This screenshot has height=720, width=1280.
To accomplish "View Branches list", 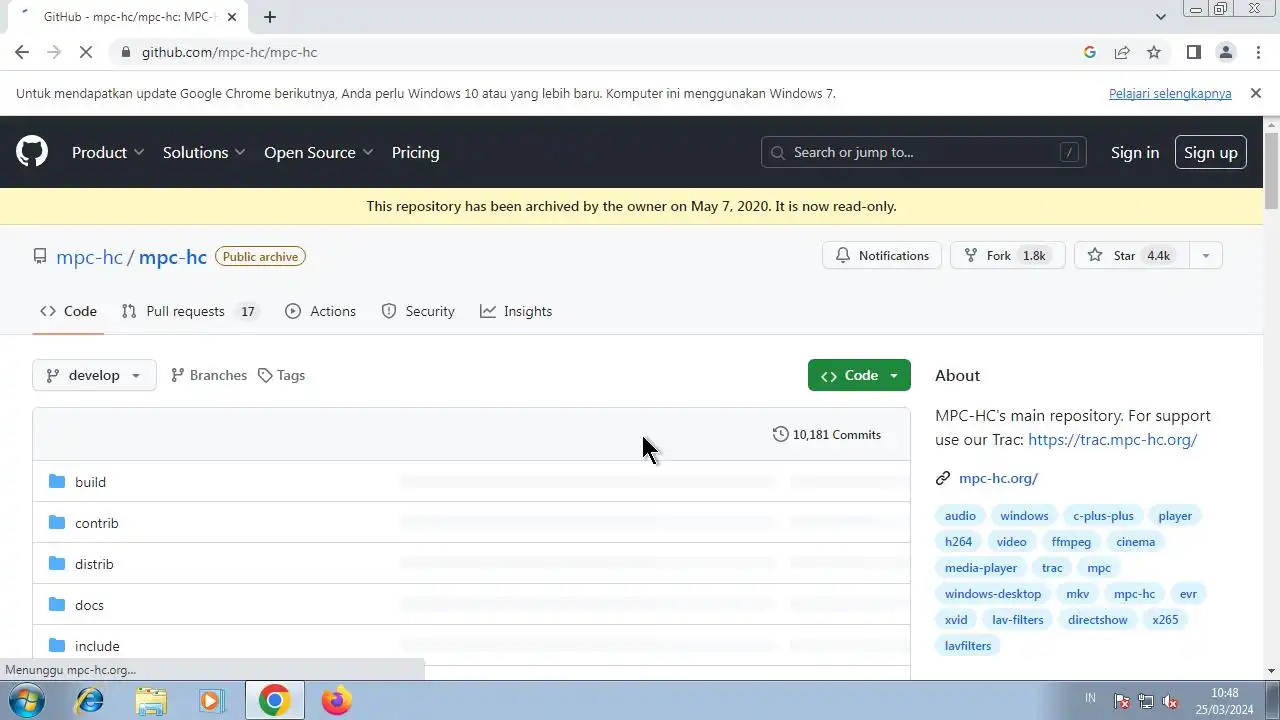I will pyautogui.click(x=209, y=375).
